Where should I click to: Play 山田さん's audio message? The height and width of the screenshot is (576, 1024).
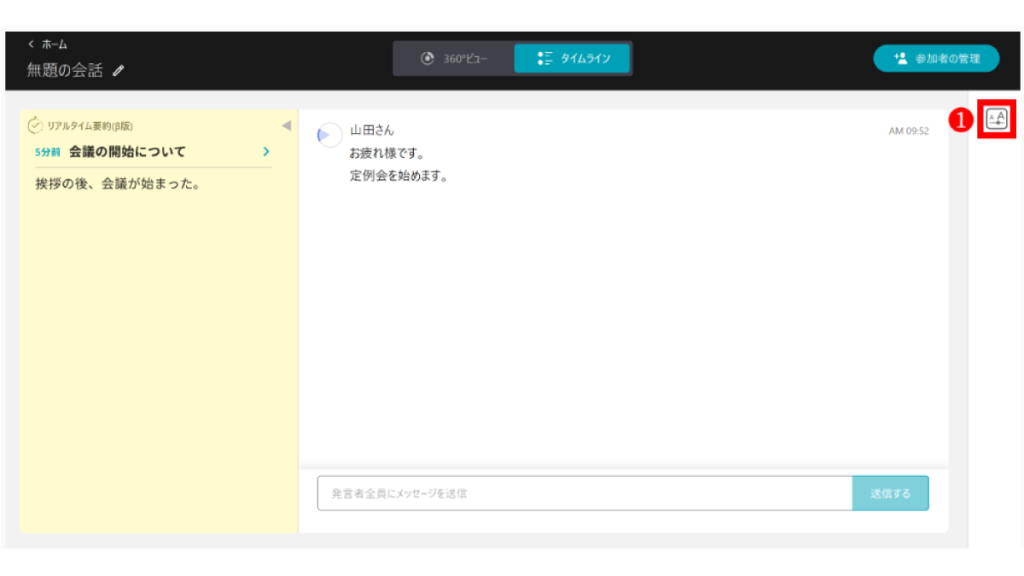[325, 135]
